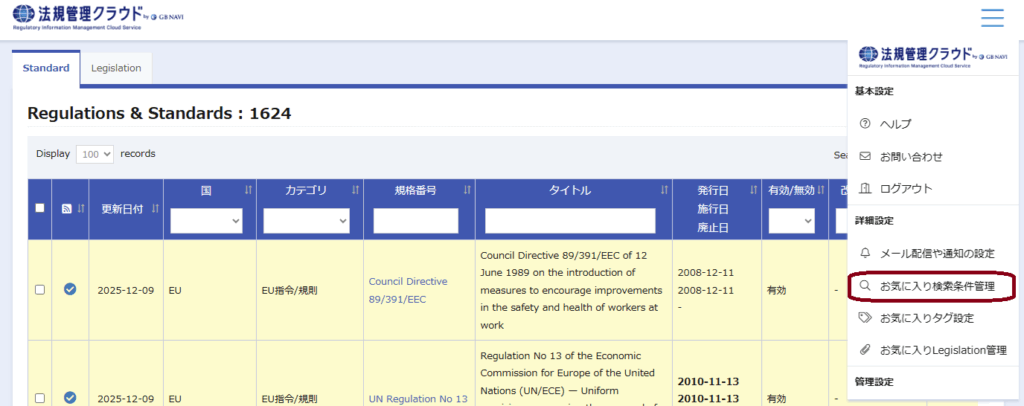The height and width of the screenshot is (406, 1024).
Task: Check the Council Directive 89/391/EEC row checkbox
Action: (x=40, y=290)
